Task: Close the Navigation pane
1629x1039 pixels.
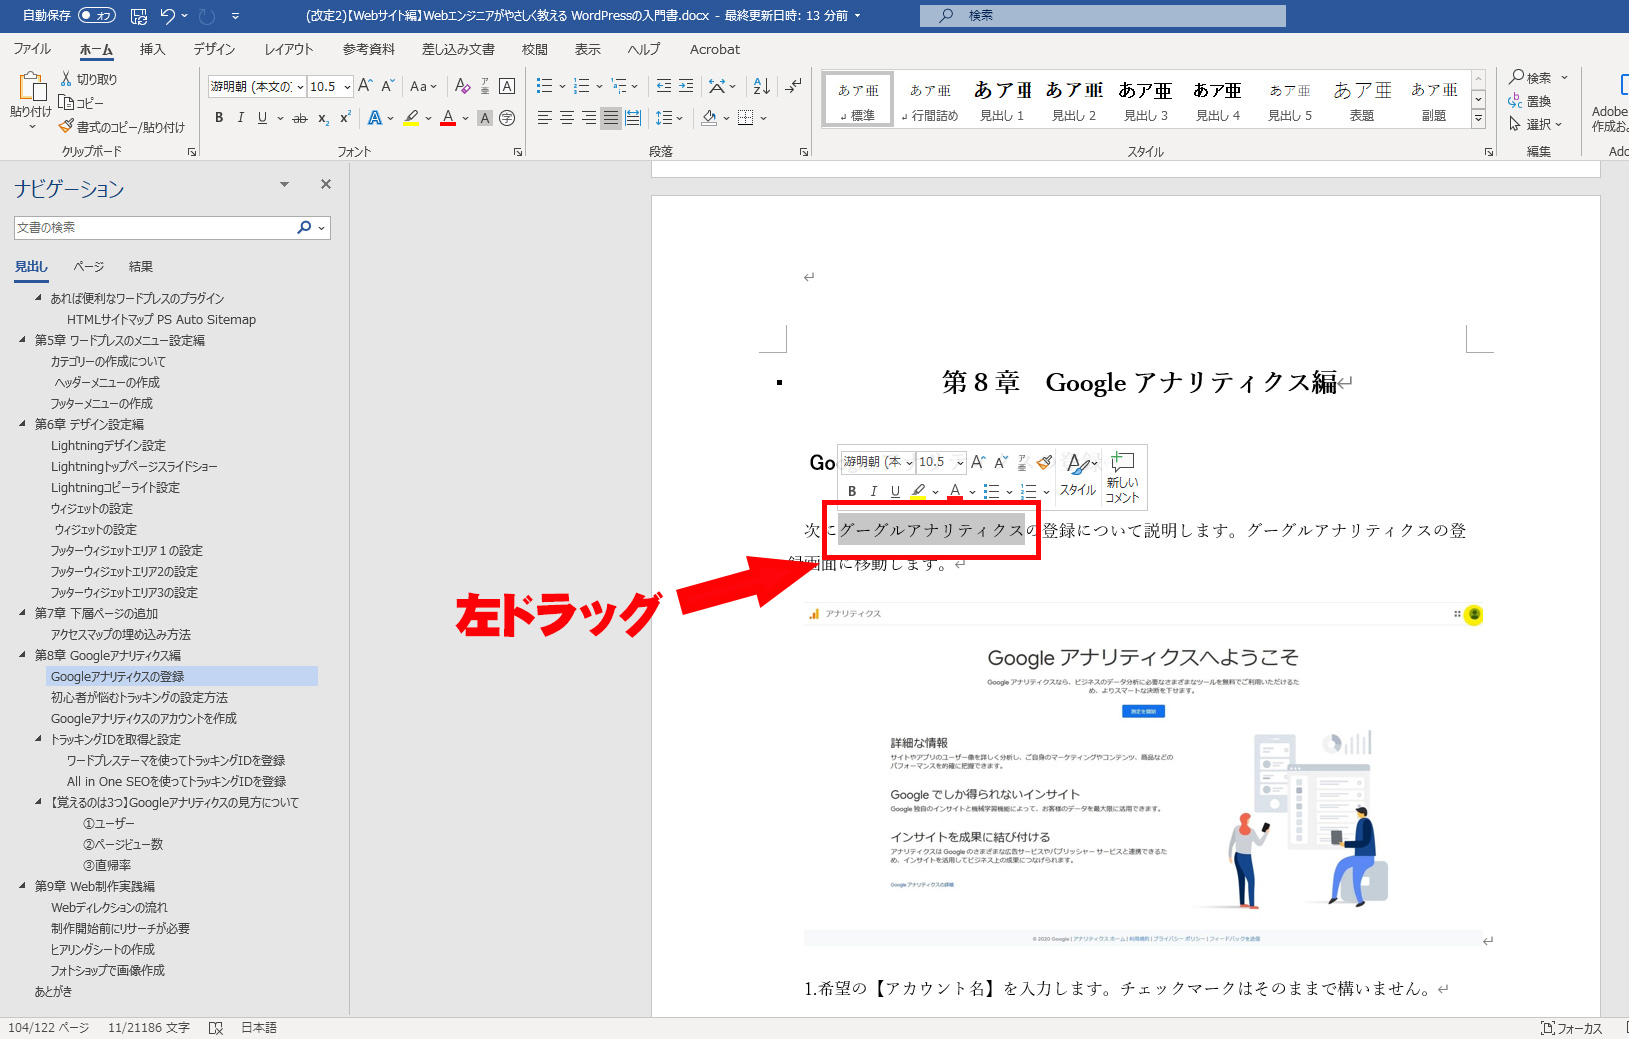Action: coord(325,184)
